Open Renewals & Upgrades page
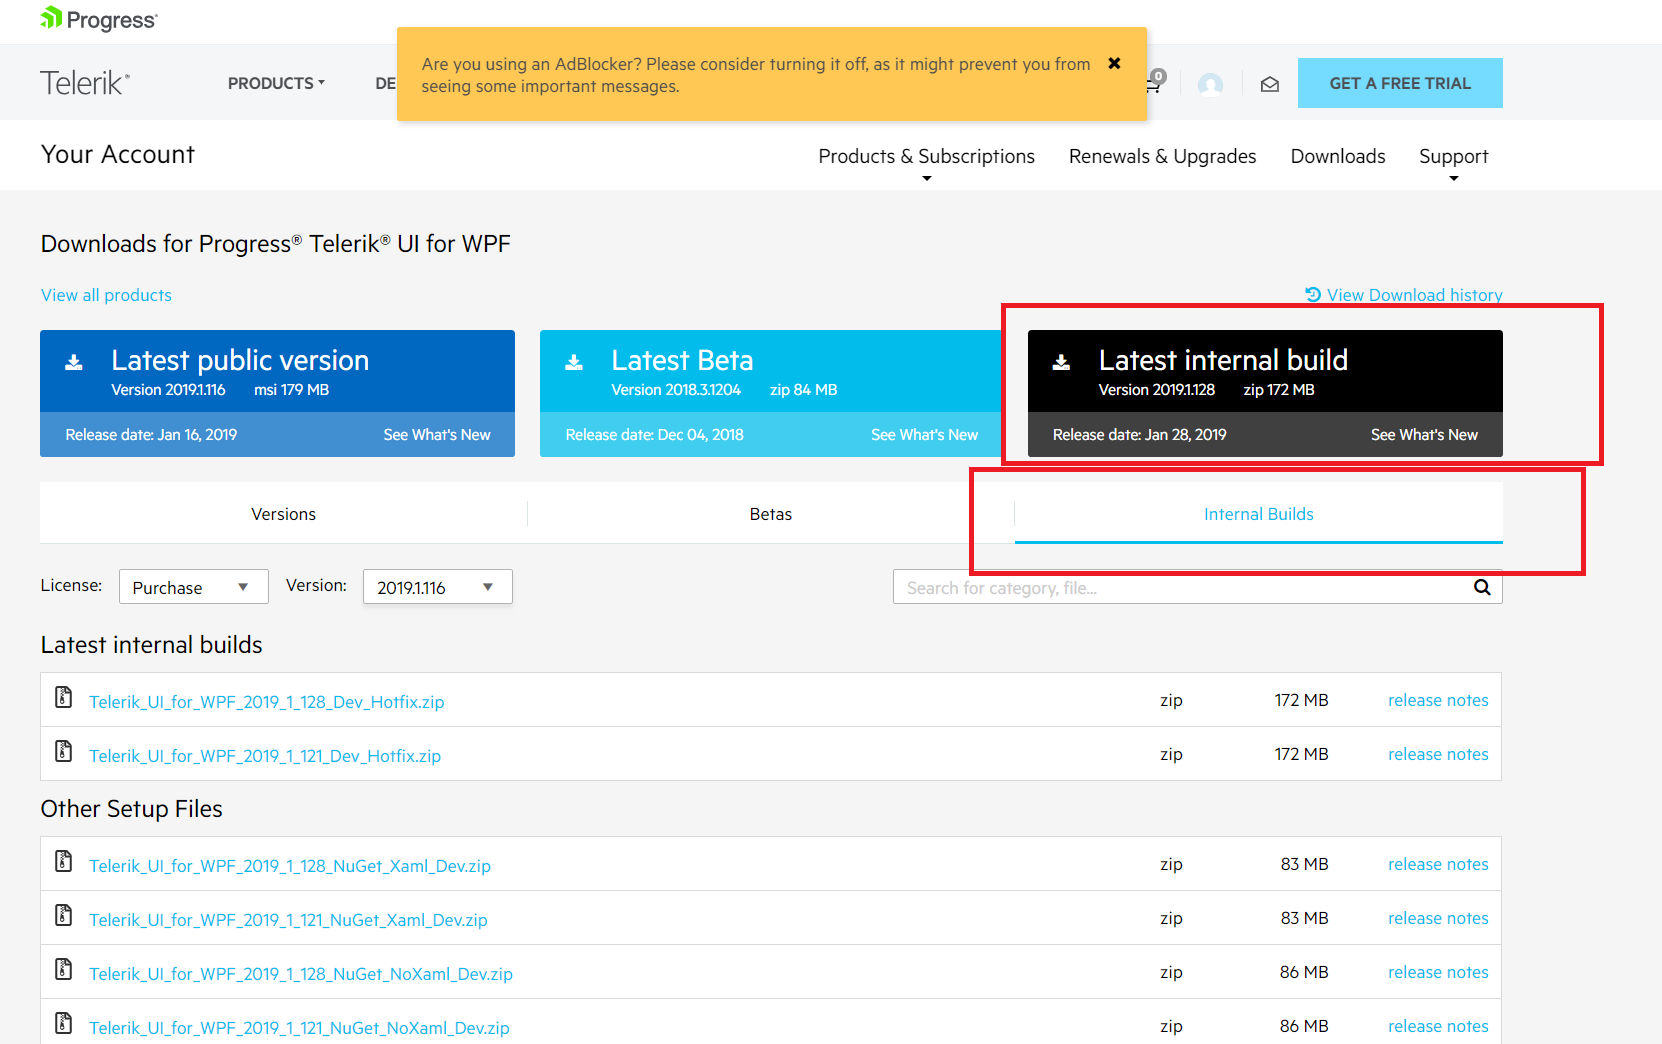The width and height of the screenshot is (1662, 1044). pyautogui.click(x=1162, y=156)
